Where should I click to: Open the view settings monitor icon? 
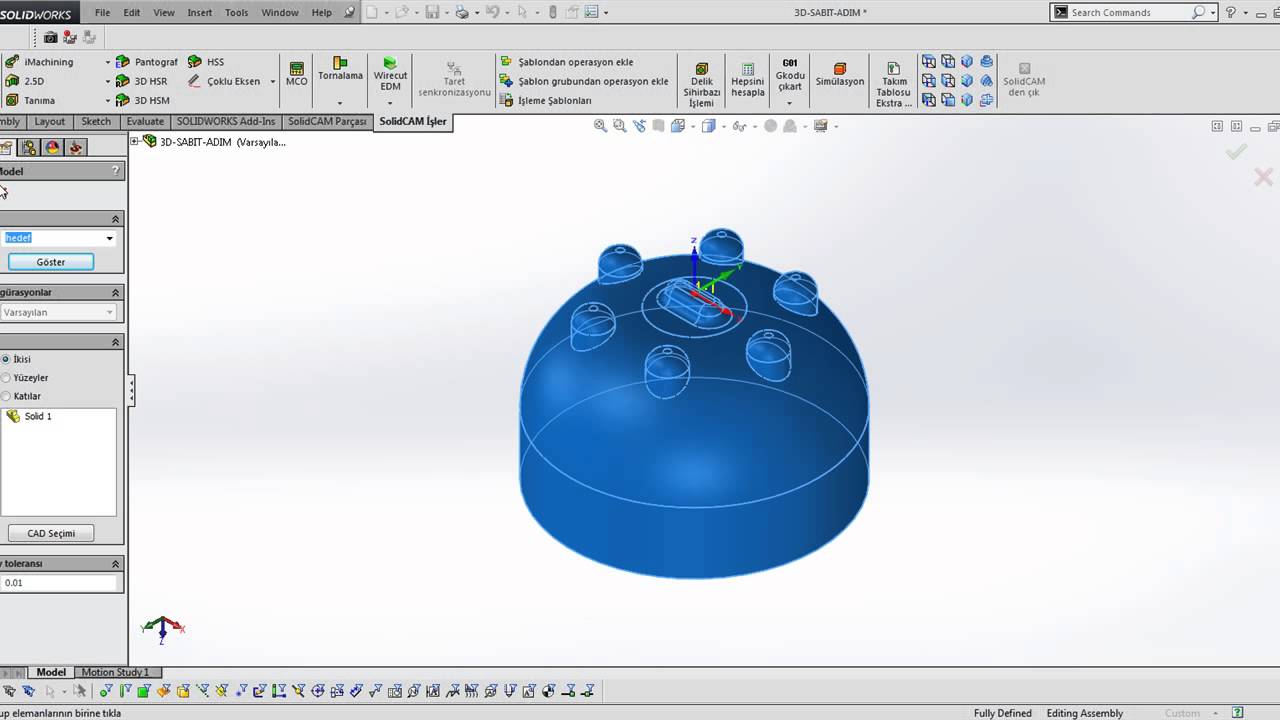coord(821,126)
